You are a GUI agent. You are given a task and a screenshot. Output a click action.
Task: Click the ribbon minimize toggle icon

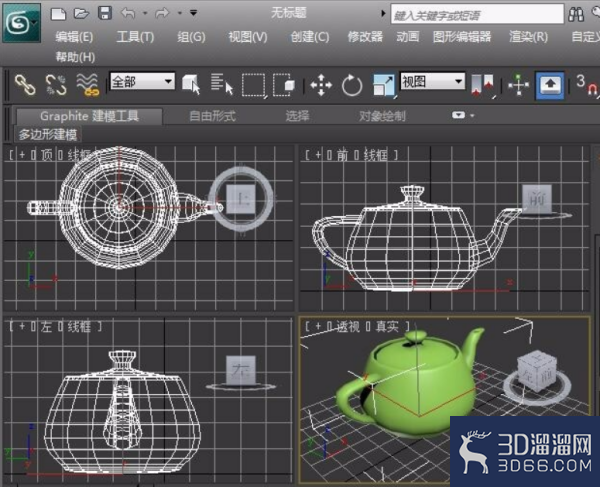click(458, 115)
